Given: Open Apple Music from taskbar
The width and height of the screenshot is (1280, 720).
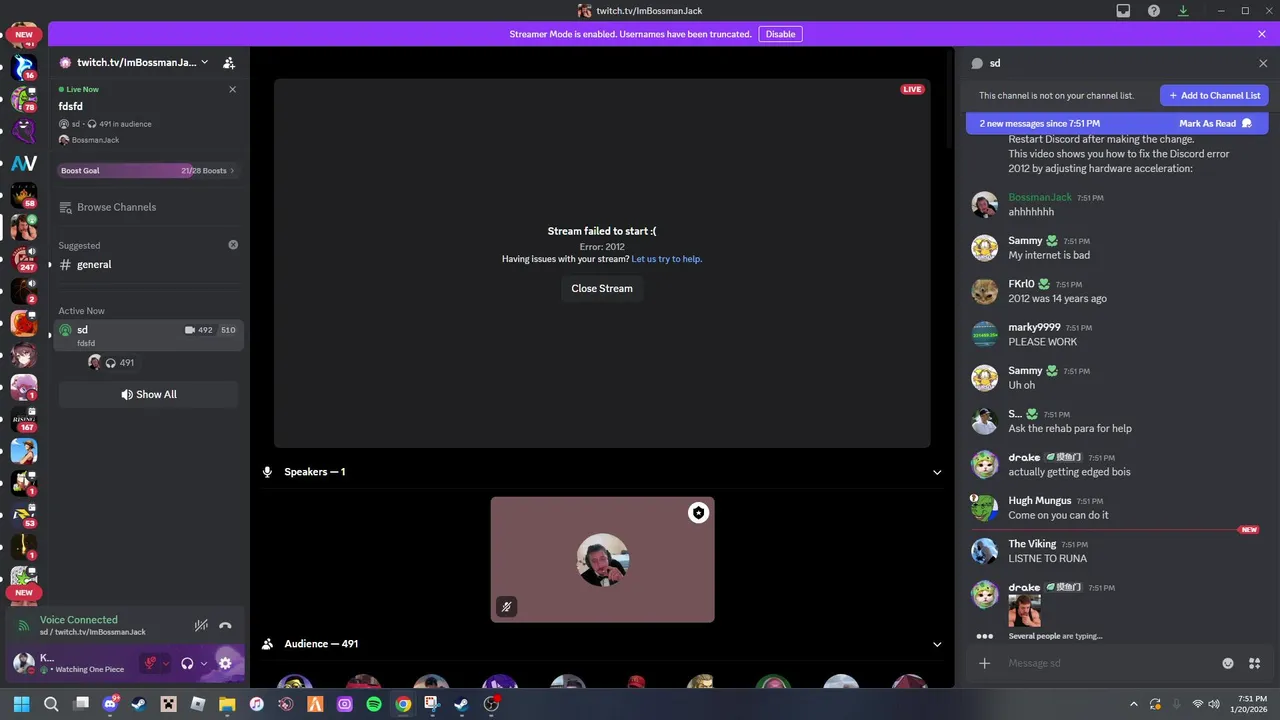Looking at the screenshot, I should pyautogui.click(x=257, y=704).
